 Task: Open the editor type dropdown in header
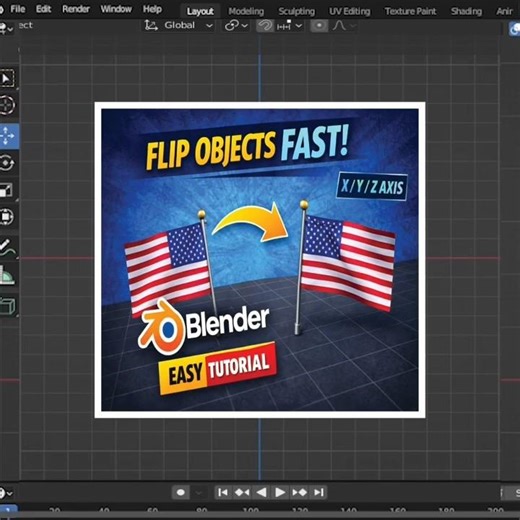[x=6, y=28]
